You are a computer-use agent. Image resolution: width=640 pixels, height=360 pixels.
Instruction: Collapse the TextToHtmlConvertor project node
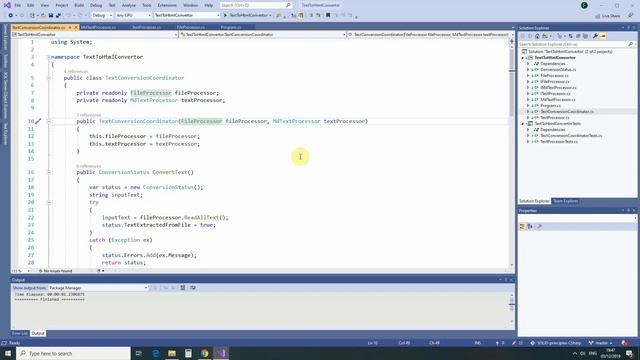coord(522,58)
